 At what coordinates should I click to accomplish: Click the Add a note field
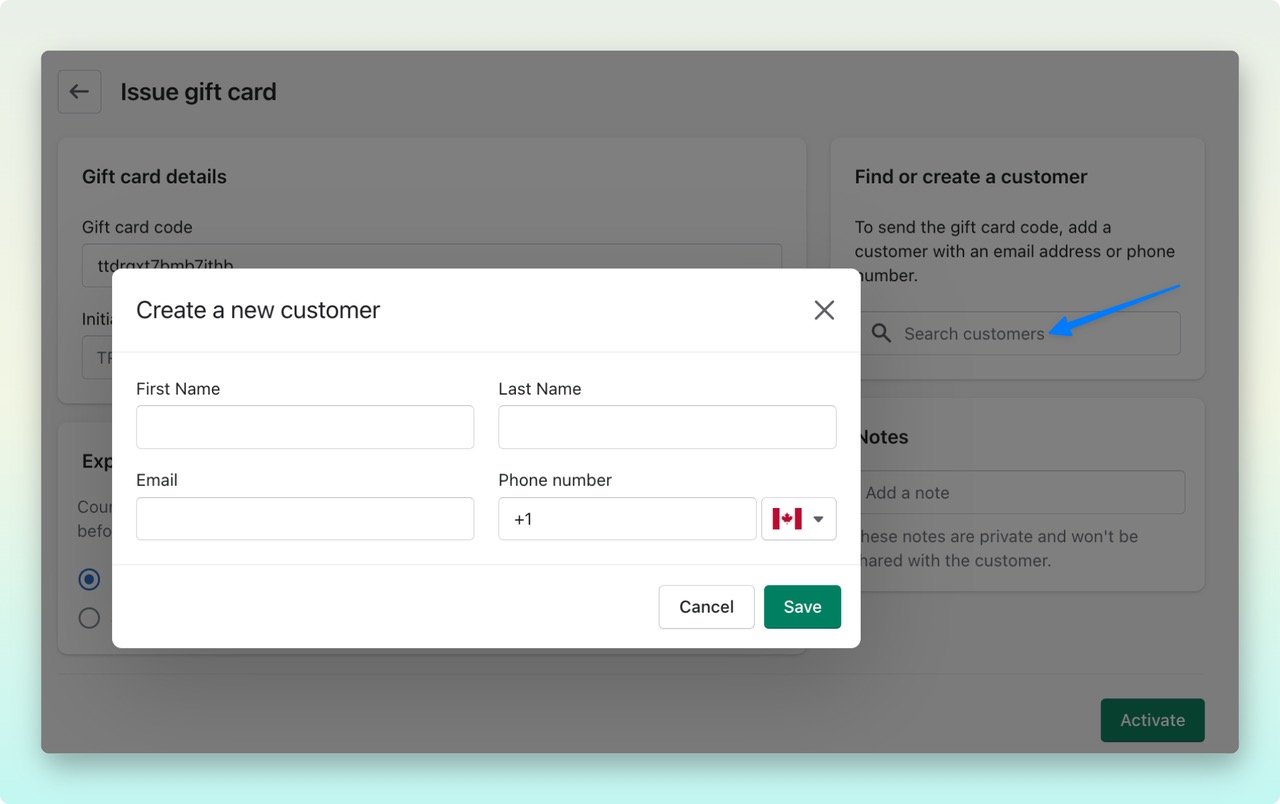pyautogui.click(x=1020, y=492)
